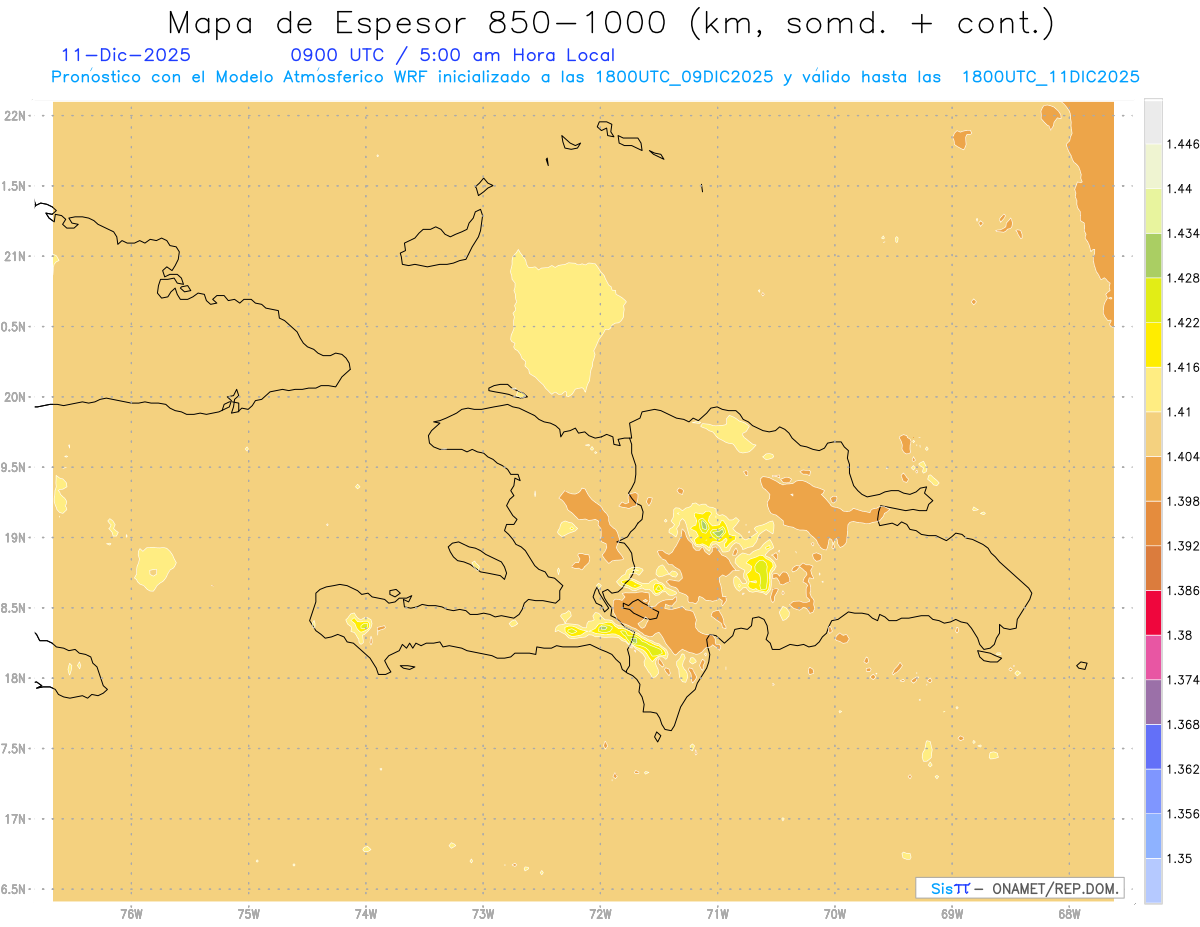Click the 1.35 legend value label

pos(1178,858)
